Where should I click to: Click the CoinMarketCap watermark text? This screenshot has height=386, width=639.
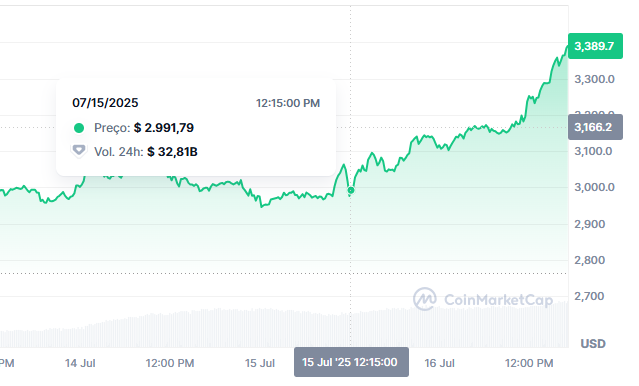[498, 300]
